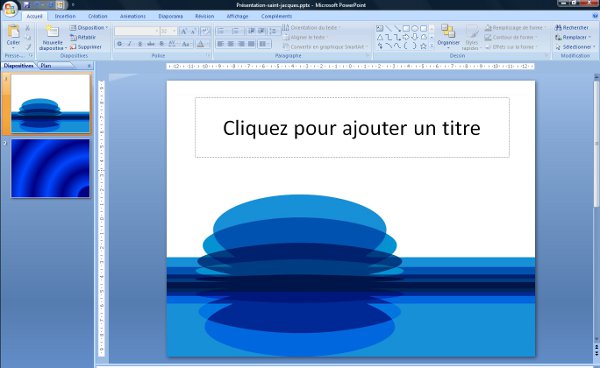Click the Nouvelle diapositive icon
600x368 pixels.
52,32
